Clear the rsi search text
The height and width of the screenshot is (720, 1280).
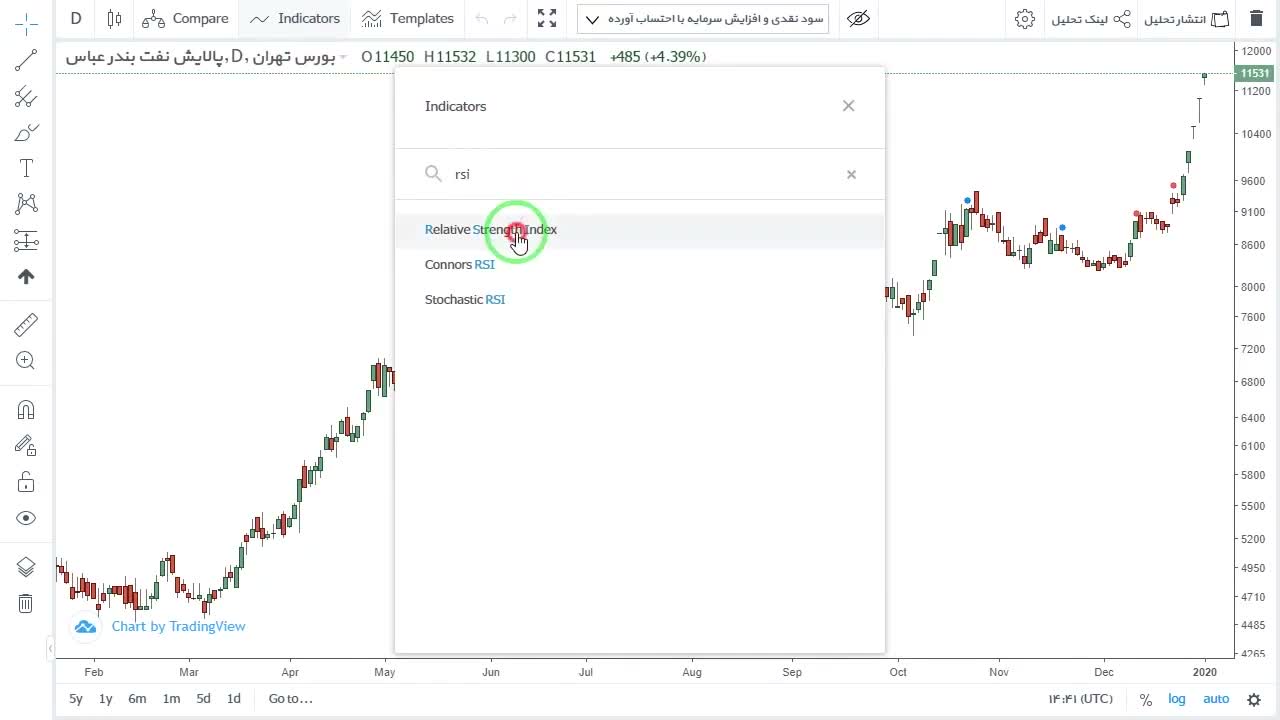(851, 174)
